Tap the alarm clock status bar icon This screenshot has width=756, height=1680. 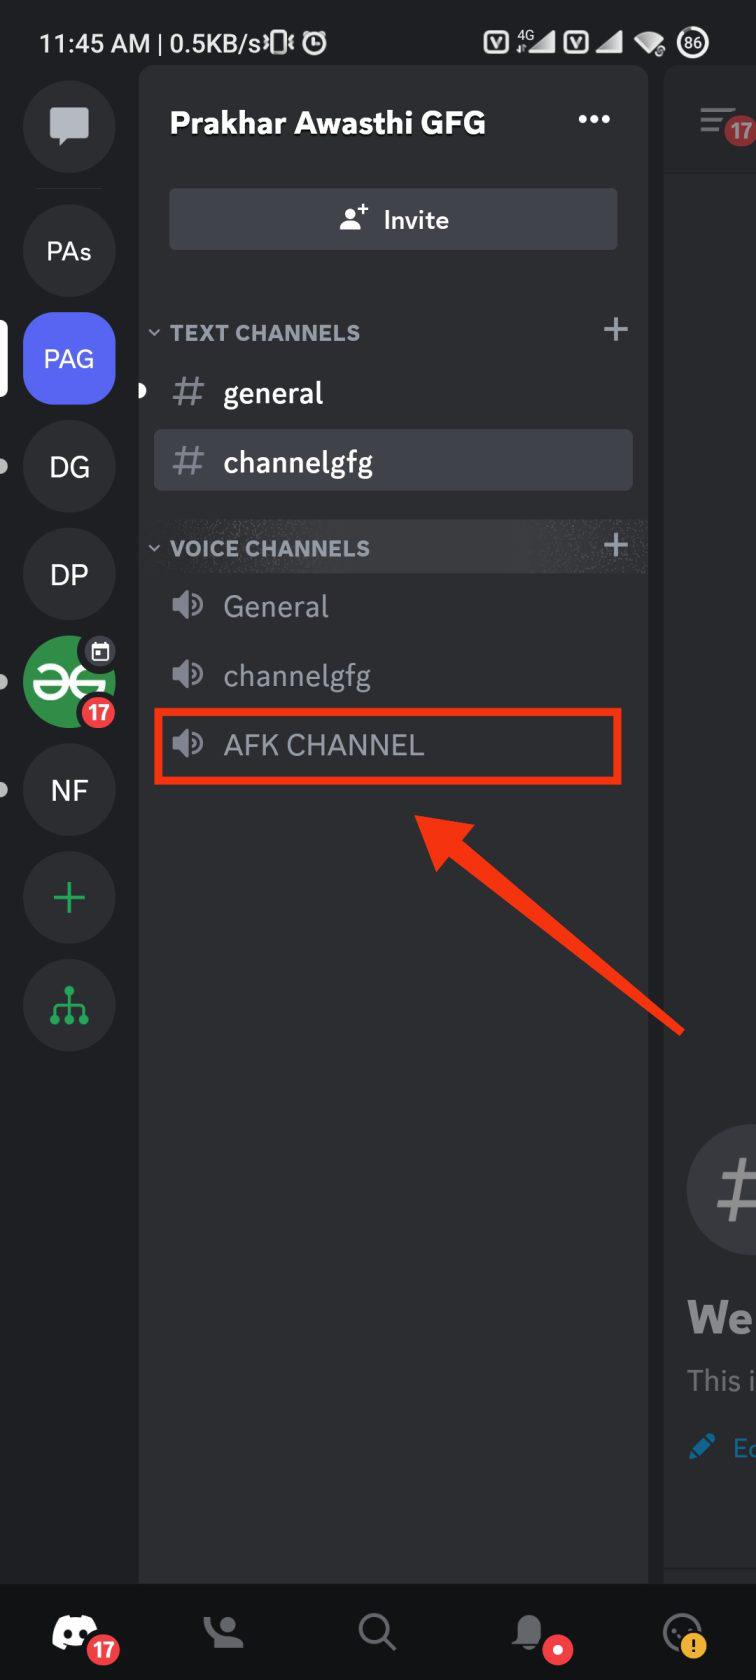click(315, 42)
